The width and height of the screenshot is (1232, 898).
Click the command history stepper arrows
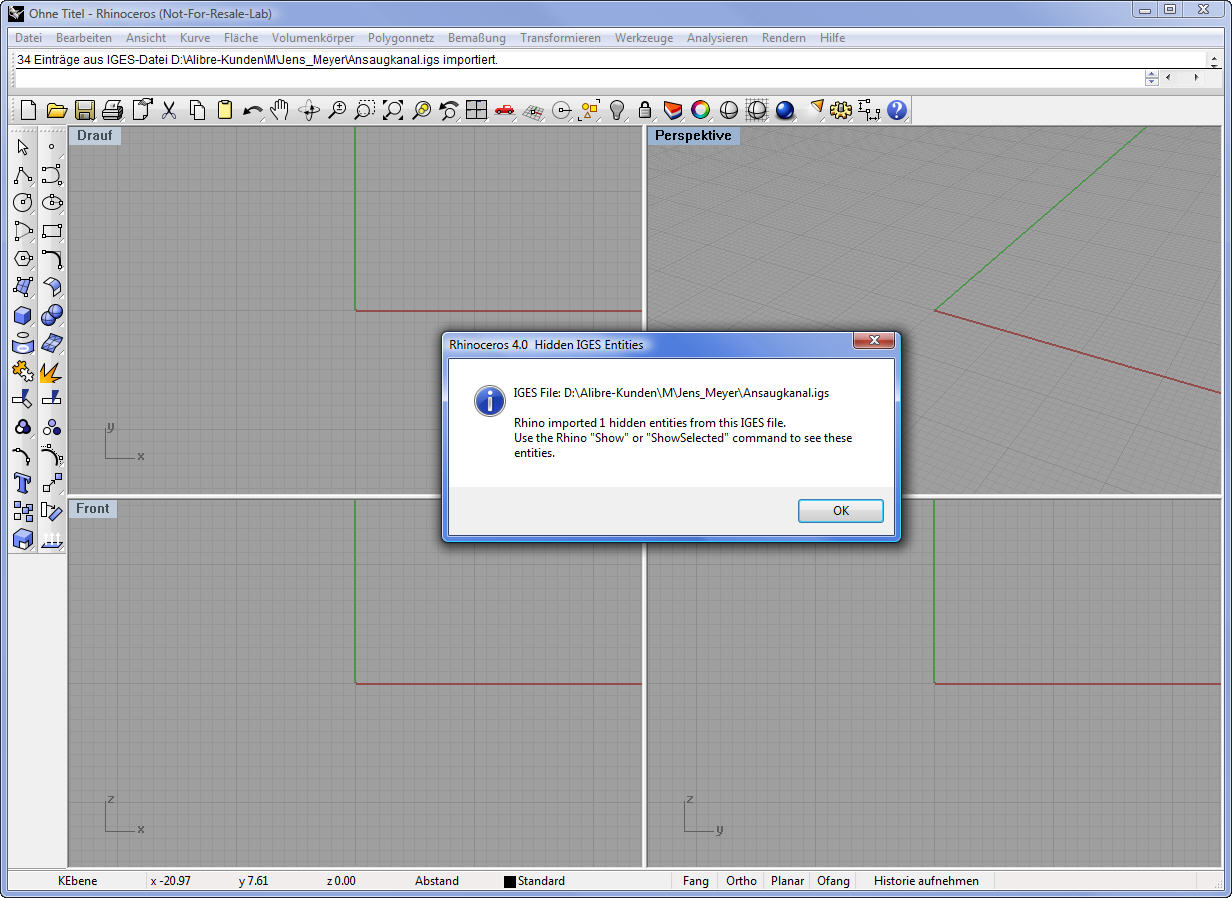1151,78
